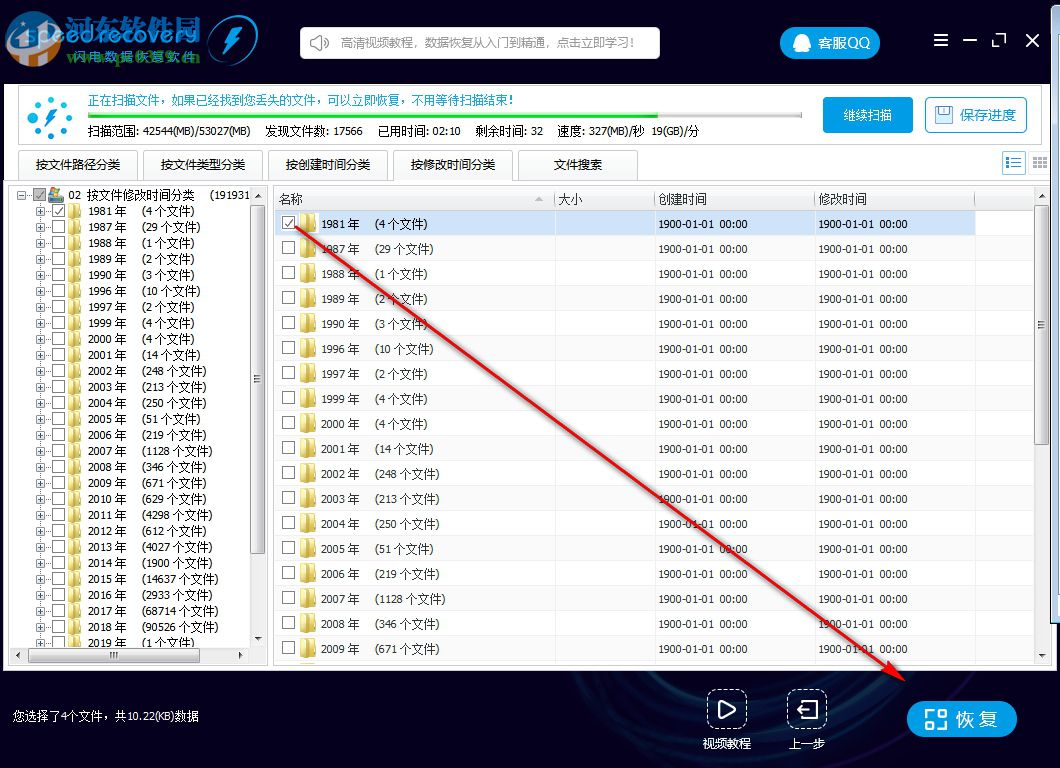Click the 继续扫描 button
The height and width of the screenshot is (768, 1060).
(867, 115)
